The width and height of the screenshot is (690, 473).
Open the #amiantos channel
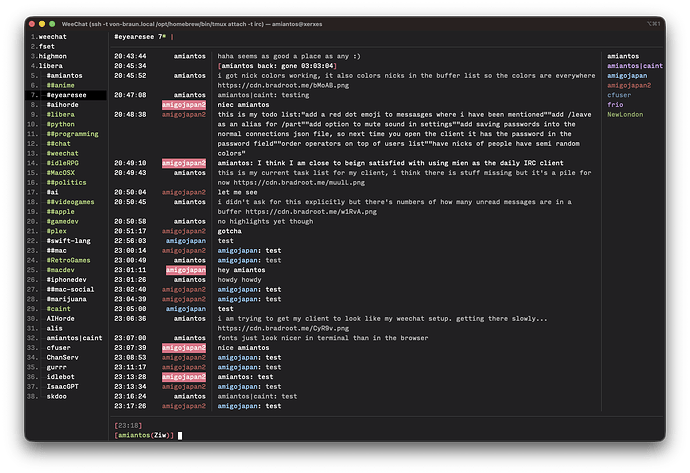pyautogui.click(x=64, y=75)
